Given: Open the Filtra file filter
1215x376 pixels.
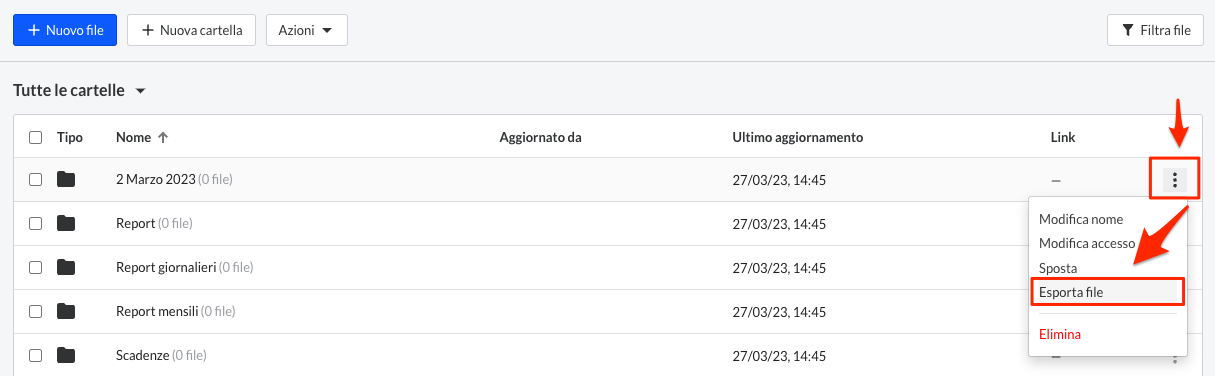Looking at the screenshot, I should [x=1155, y=30].
